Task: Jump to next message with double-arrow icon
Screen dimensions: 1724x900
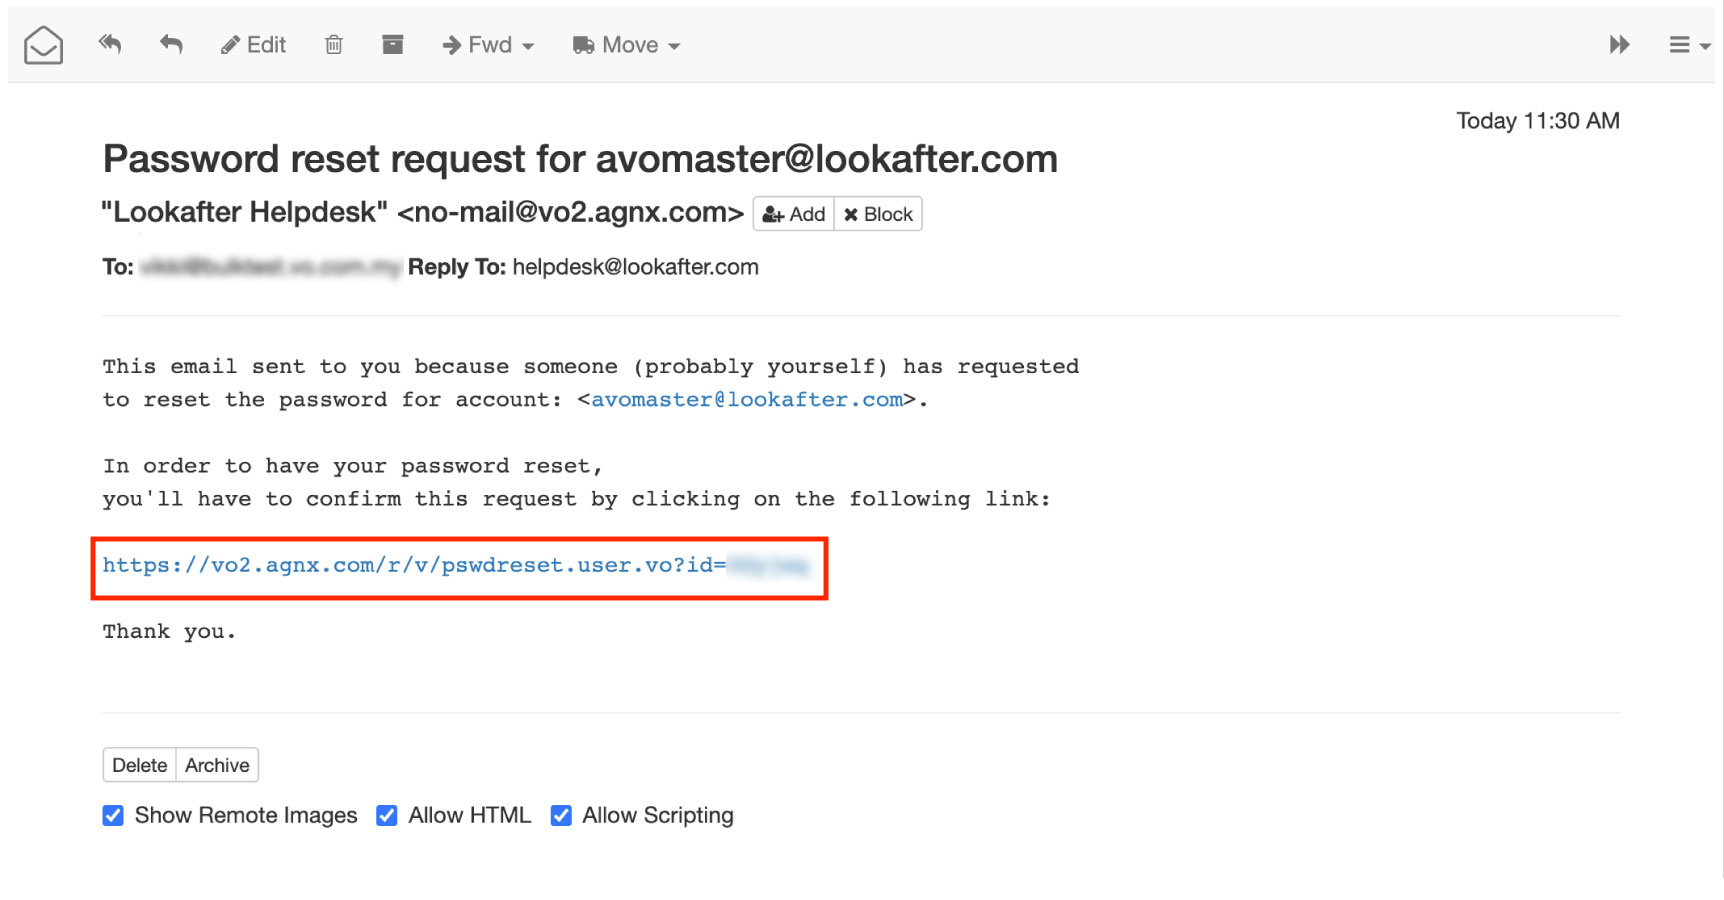Action: coord(1619,45)
